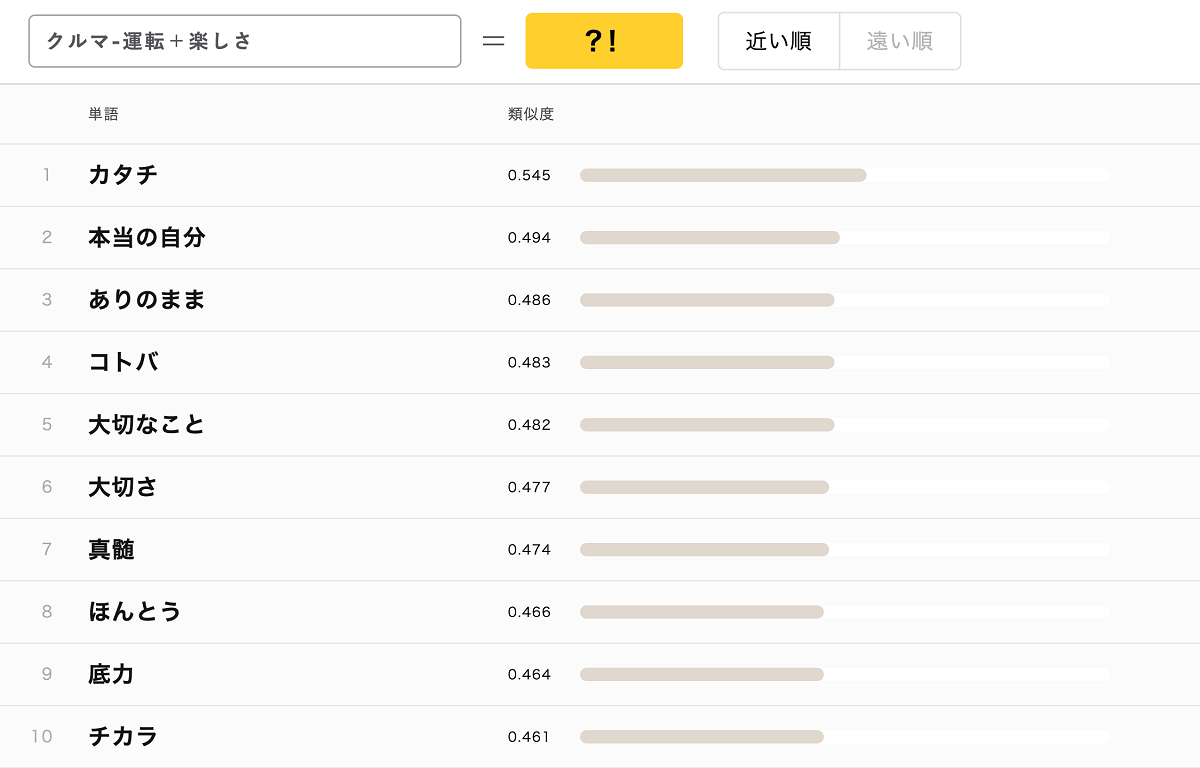Click the word 底力

[111, 674]
